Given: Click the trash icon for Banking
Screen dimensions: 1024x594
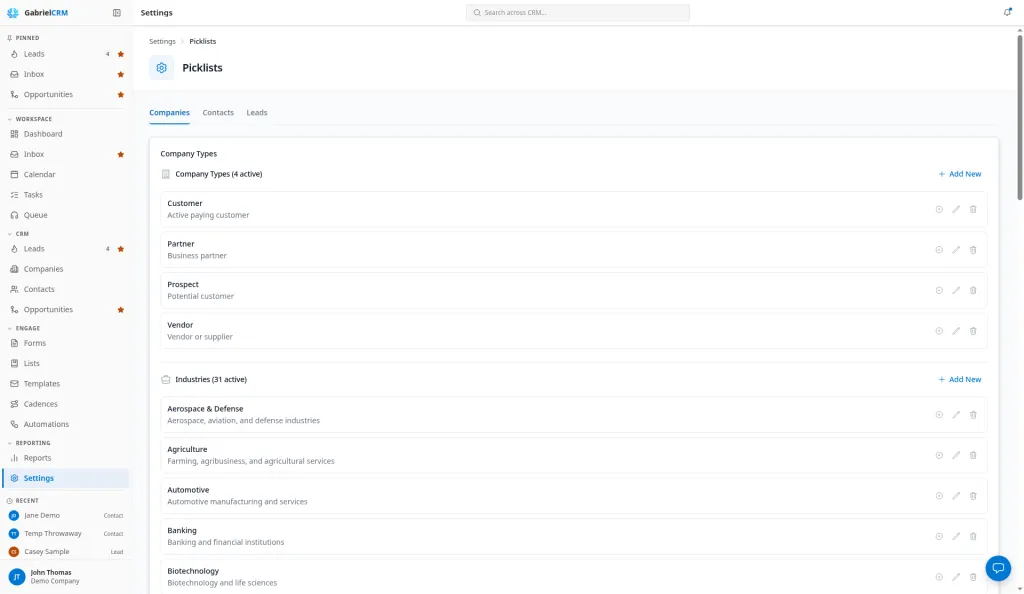Looking at the screenshot, I should point(973,537).
